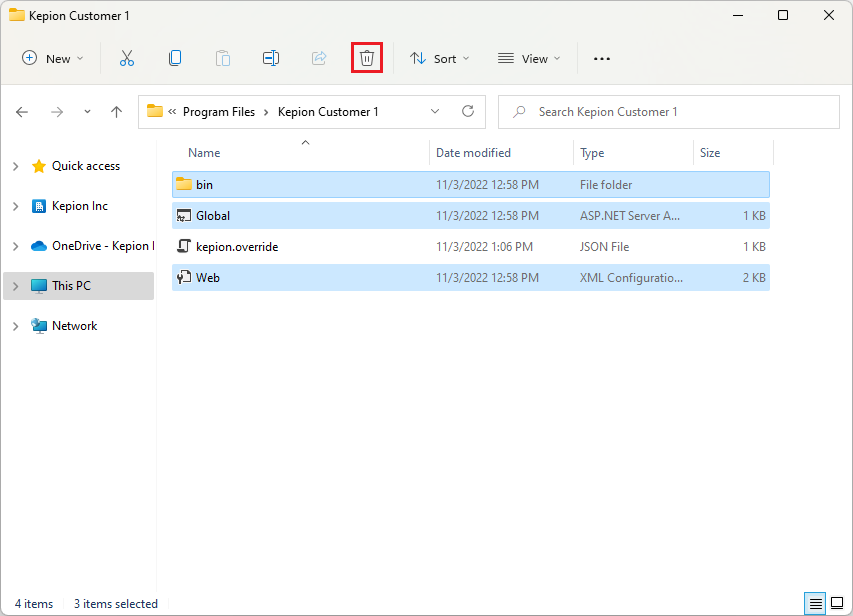853x616 pixels.
Task: Click the Paste clipboard icon
Action: 222,58
